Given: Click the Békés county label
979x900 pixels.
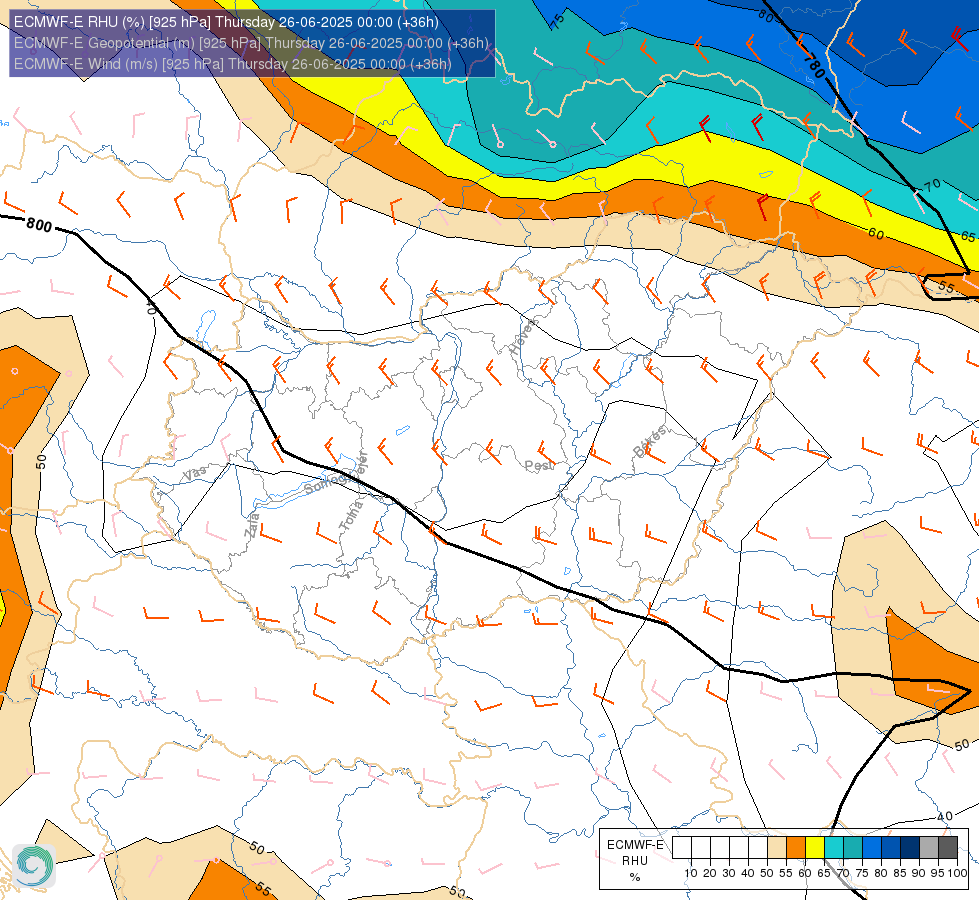Looking at the screenshot, I should tap(649, 441).
